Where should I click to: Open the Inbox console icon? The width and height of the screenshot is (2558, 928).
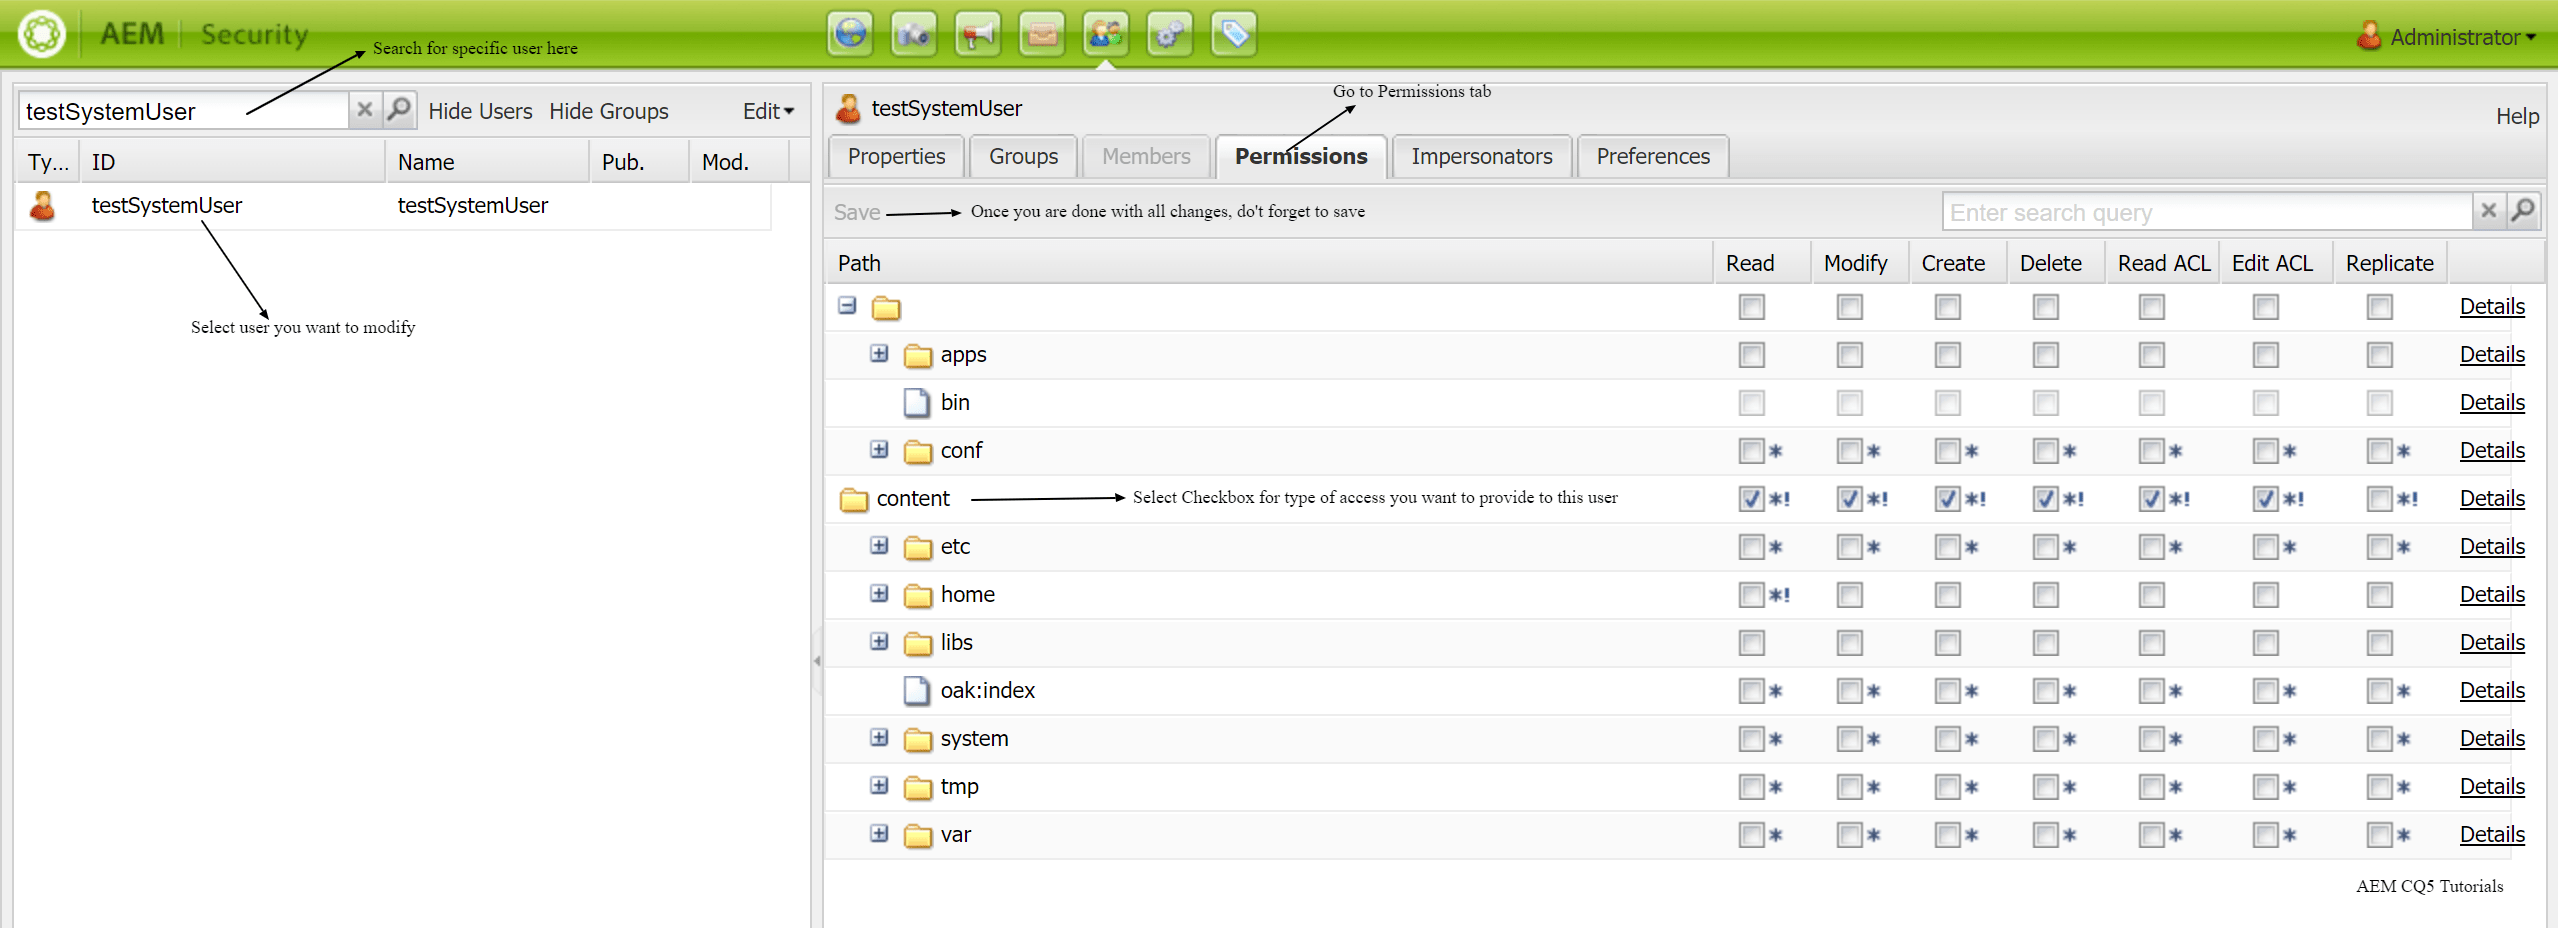[1041, 33]
